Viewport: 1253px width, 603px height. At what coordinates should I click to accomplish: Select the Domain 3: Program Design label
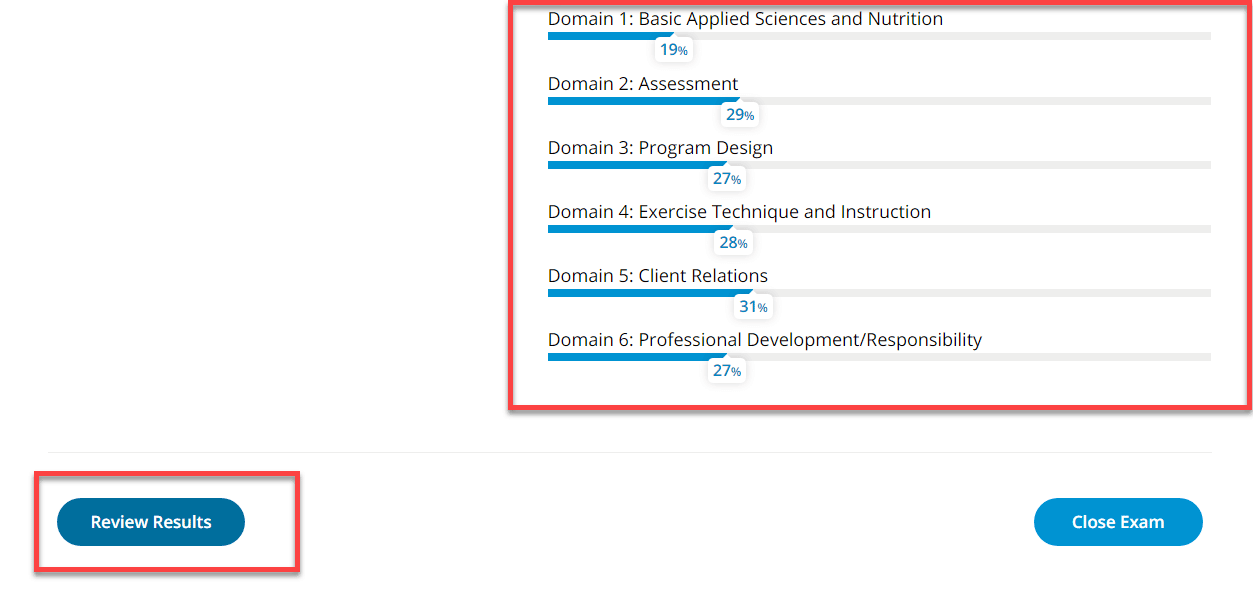pyautogui.click(x=660, y=148)
